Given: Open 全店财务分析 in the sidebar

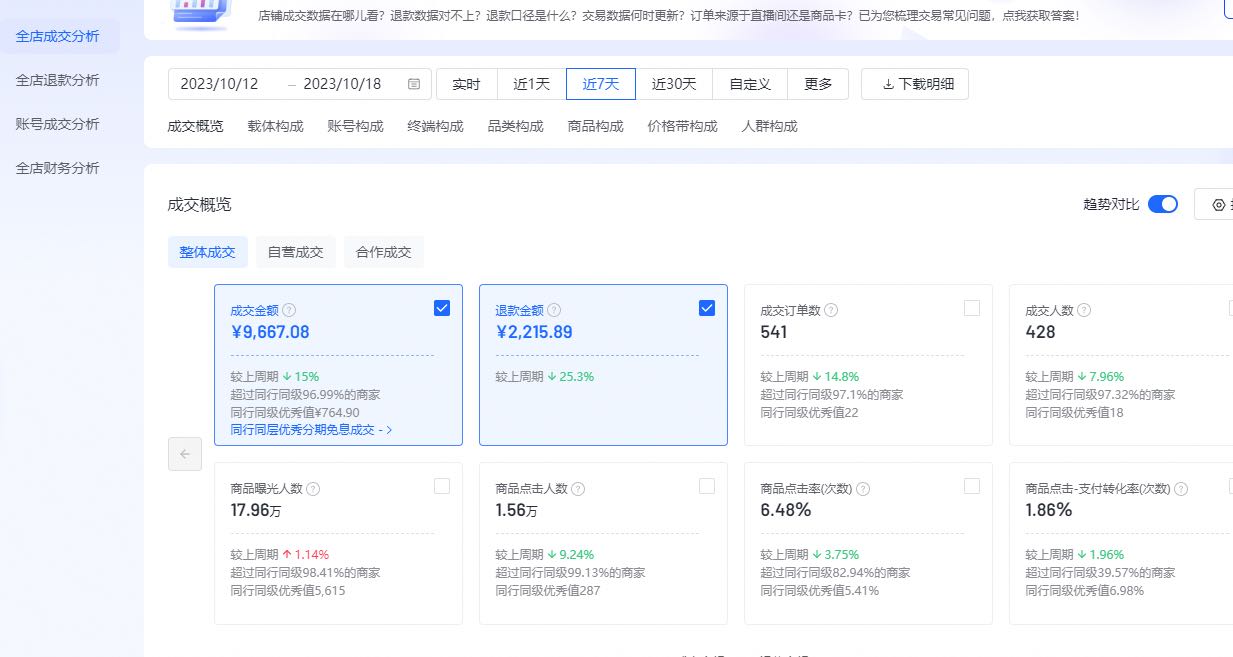Looking at the screenshot, I should (x=58, y=168).
